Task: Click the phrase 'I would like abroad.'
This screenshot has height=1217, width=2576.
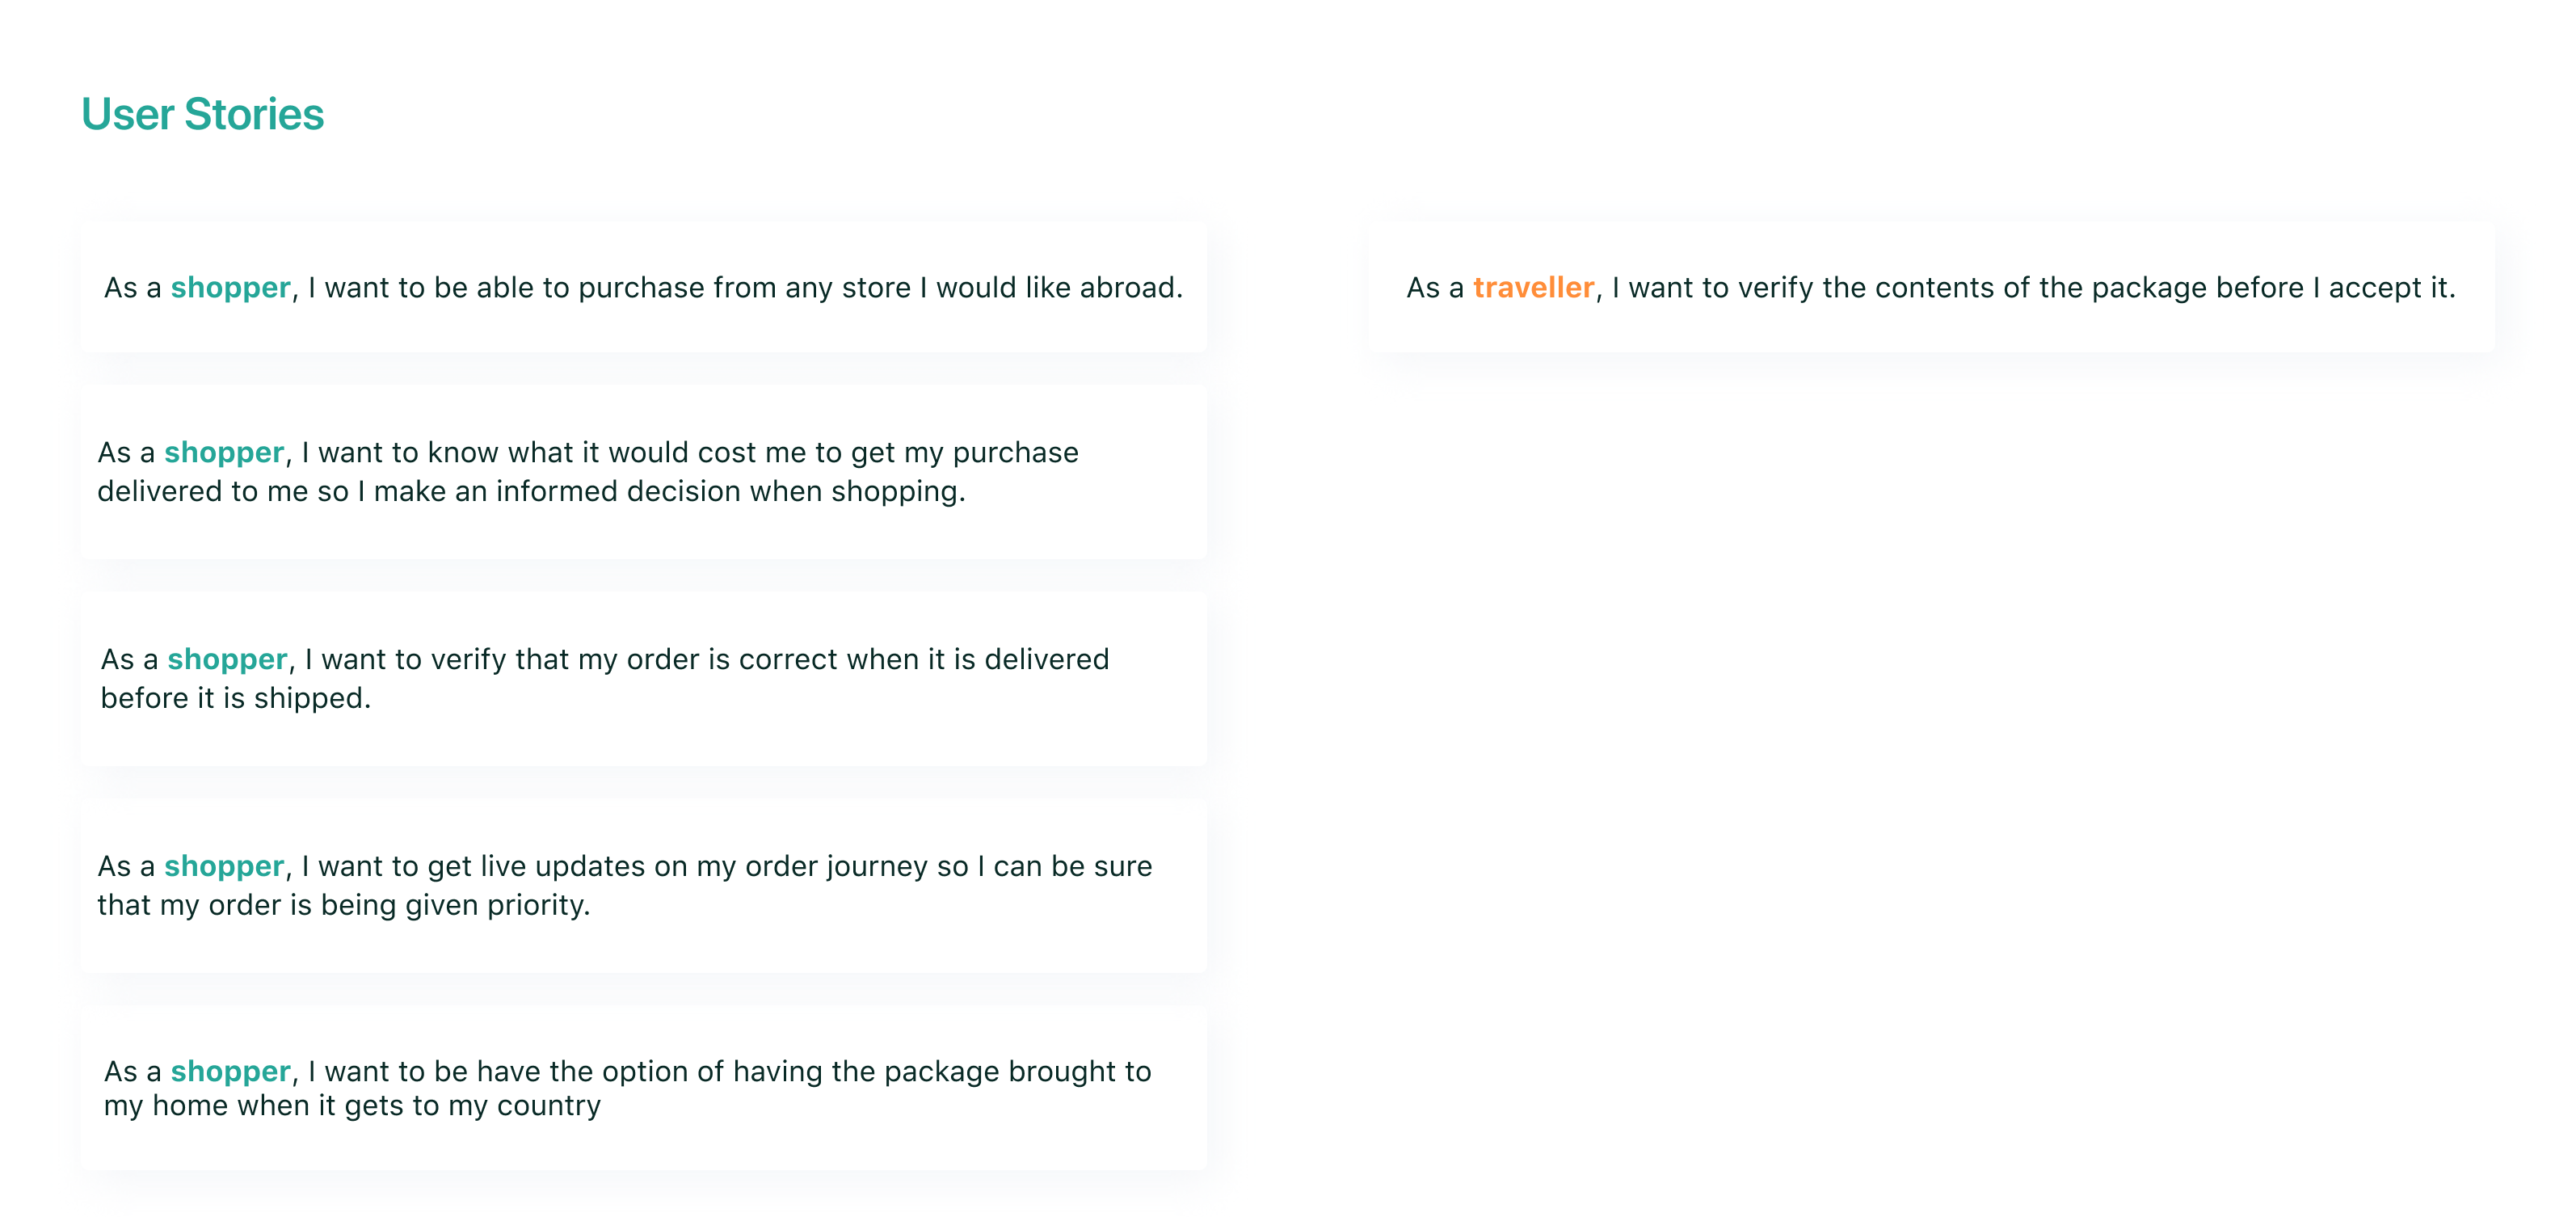Action: click(1052, 288)
